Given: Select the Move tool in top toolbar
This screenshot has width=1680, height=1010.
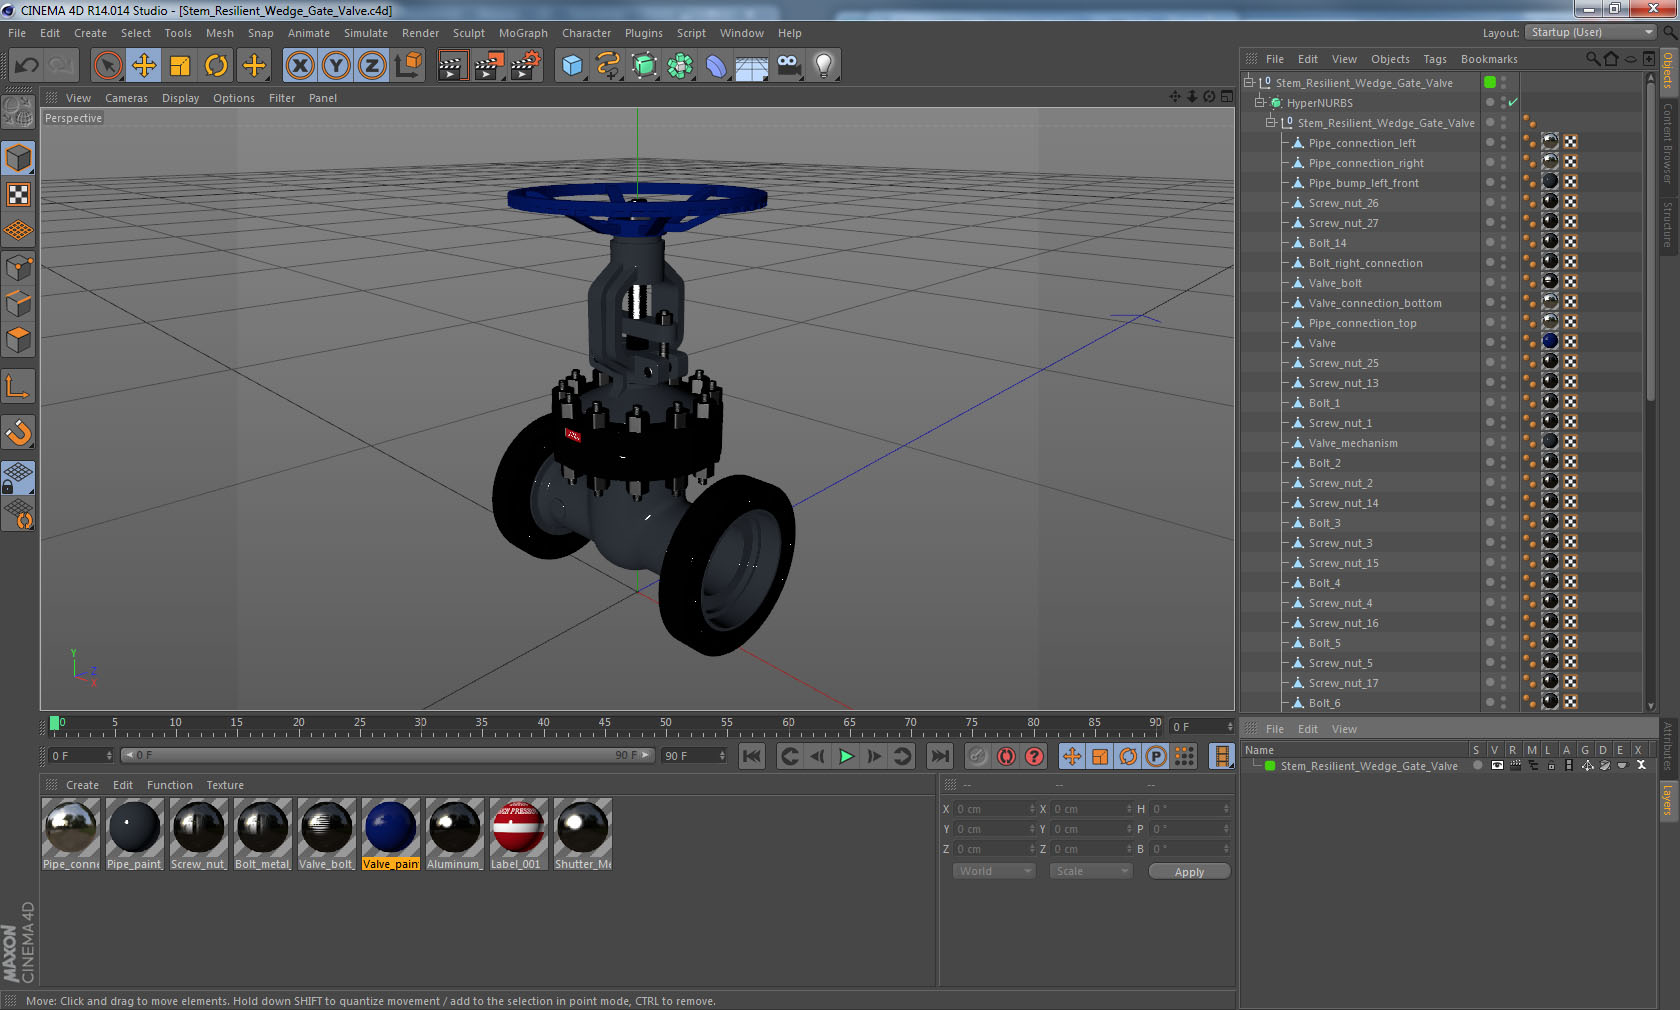Looking at the screenshot, I should pyautogui.click(x=144, y=66).
